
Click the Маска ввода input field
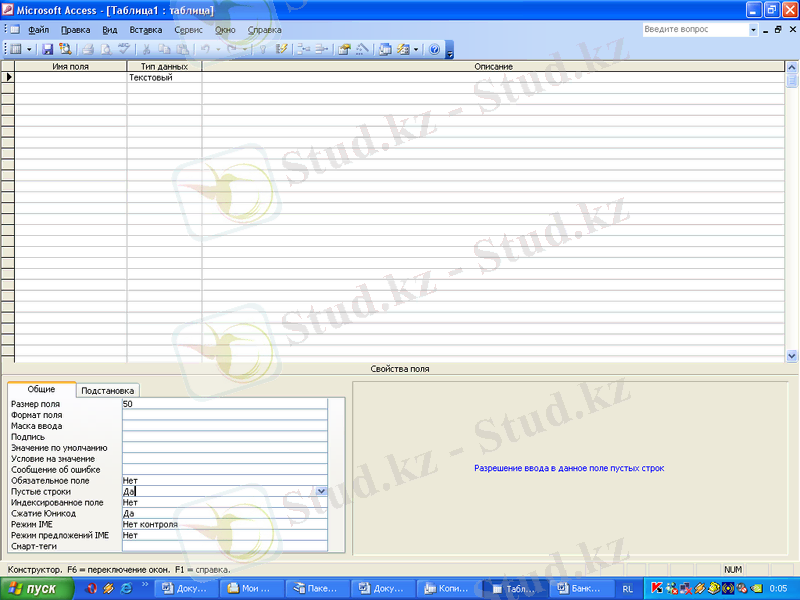tap(224, 426)
